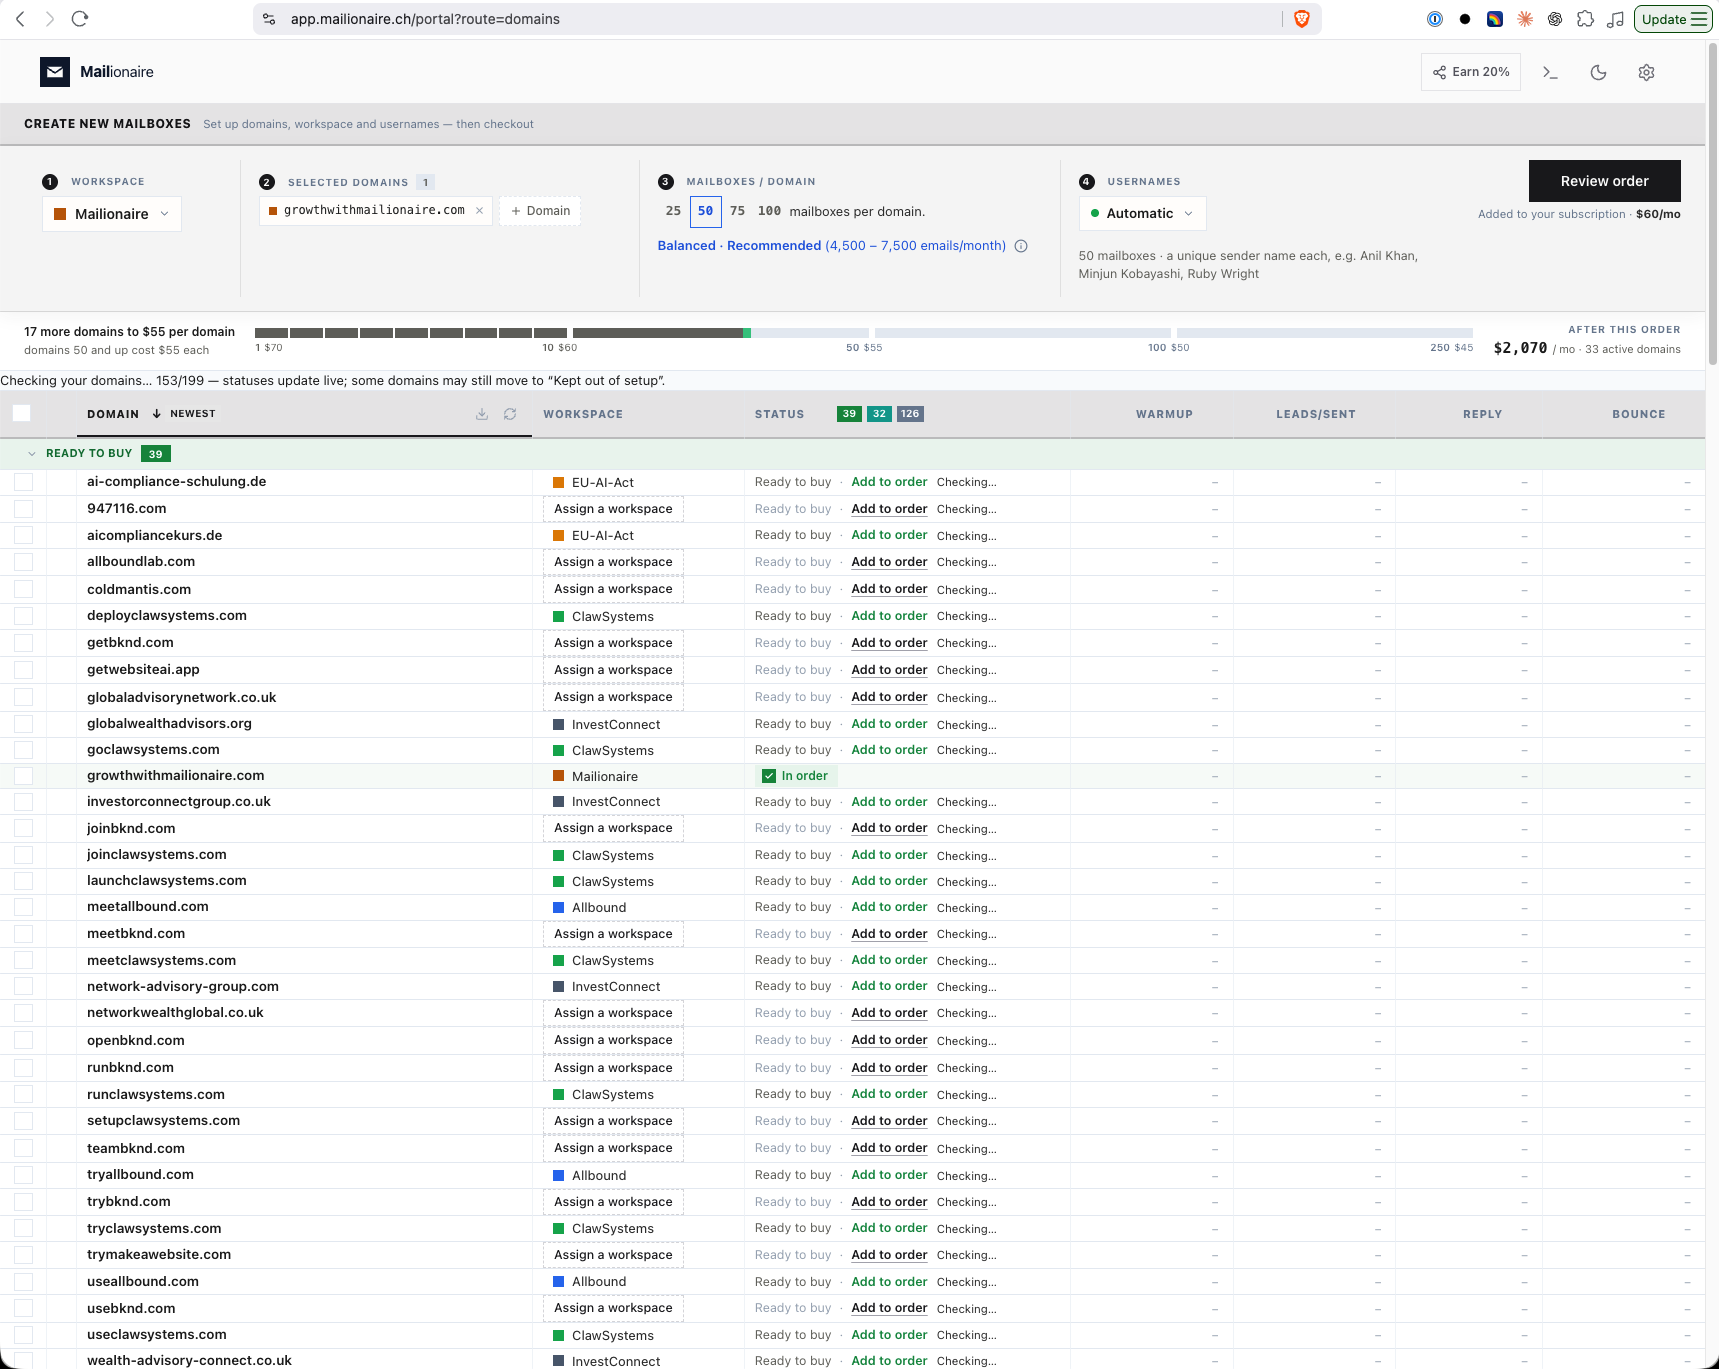Open the Automatic usernames dropdown
Screen dimensions: 1719x1369
[x=1142, y=214]
